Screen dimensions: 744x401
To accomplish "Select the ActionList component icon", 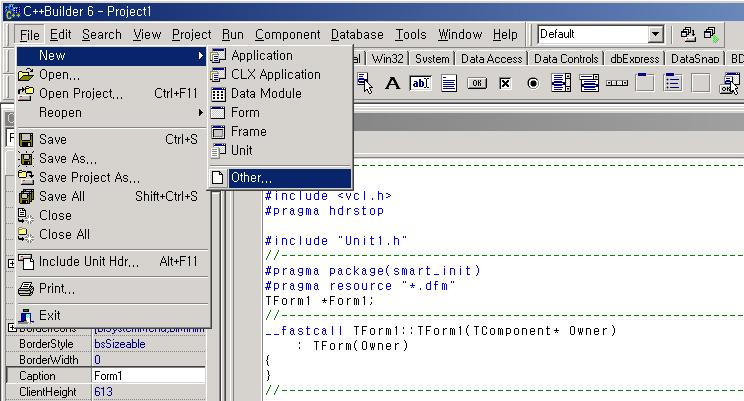I will (x=729, y=83).
